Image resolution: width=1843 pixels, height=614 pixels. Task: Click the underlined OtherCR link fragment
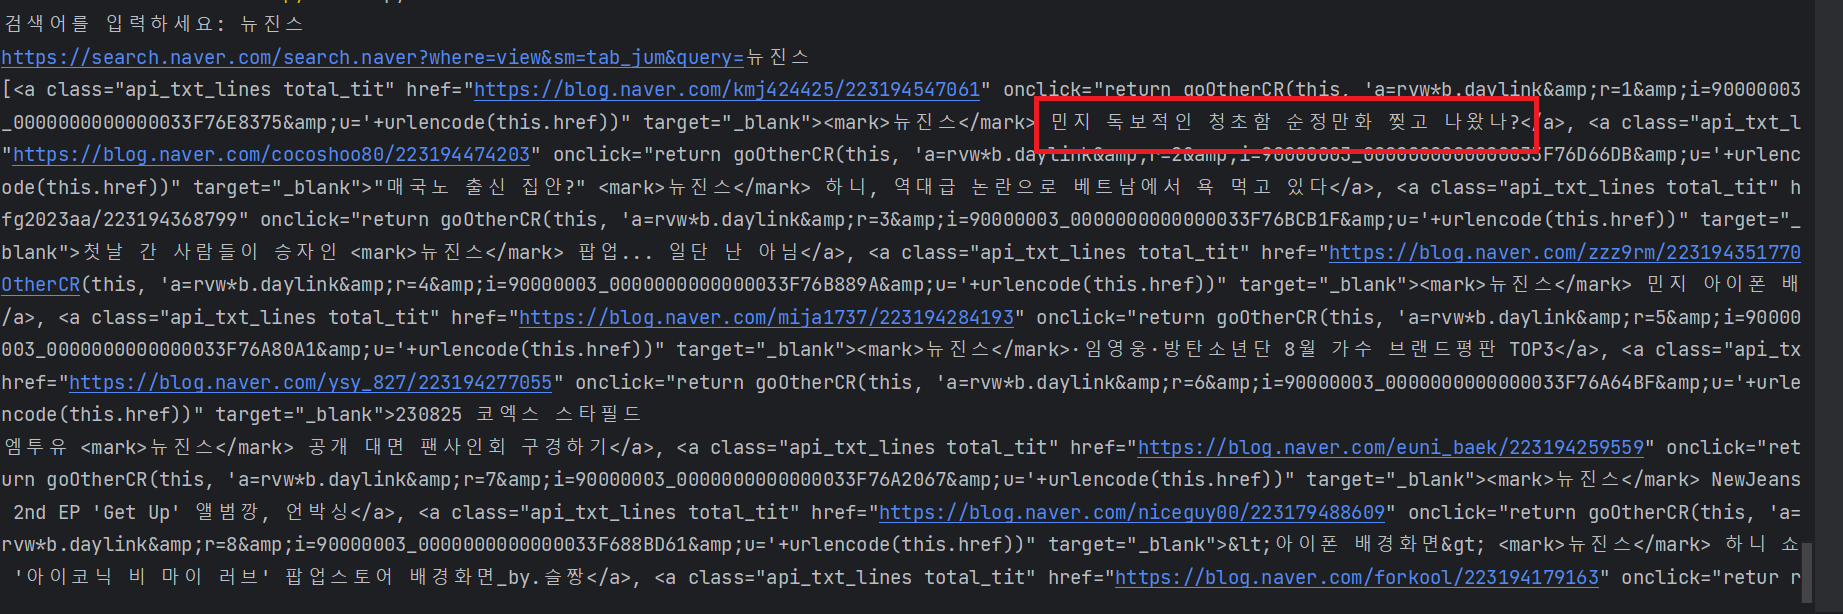(40, 285)
